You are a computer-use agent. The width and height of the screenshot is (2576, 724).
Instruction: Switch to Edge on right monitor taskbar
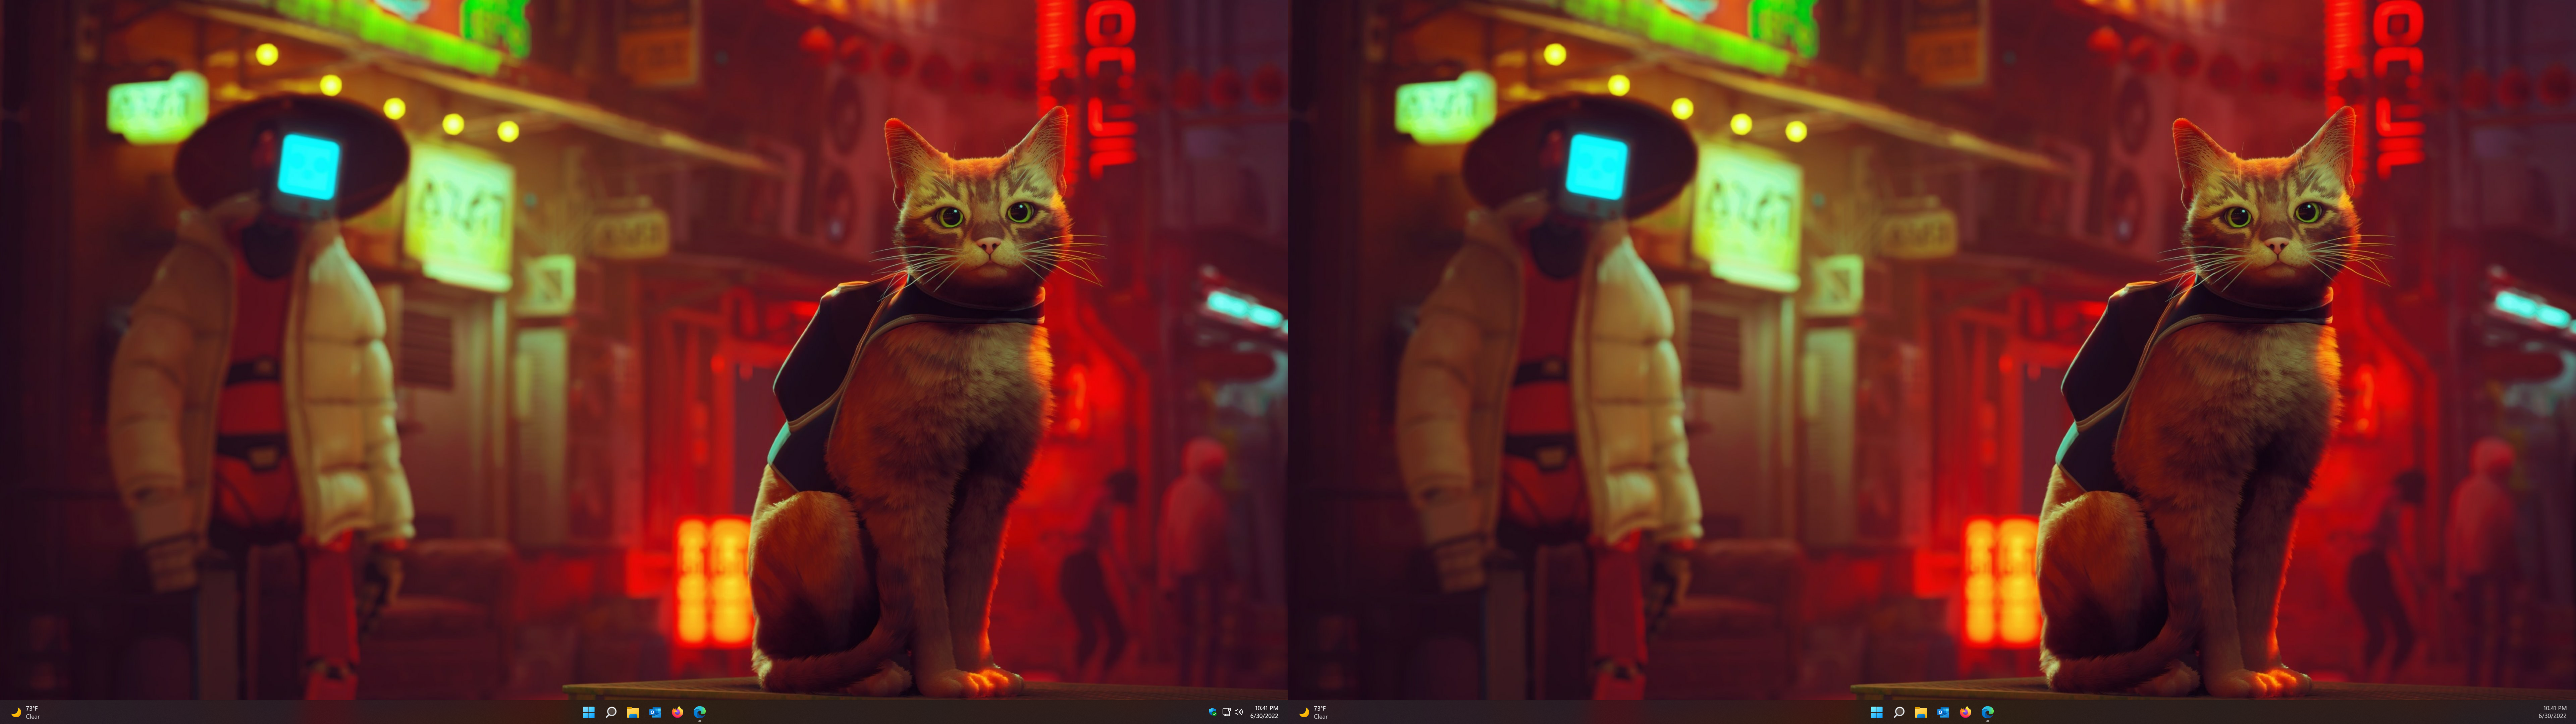pos(1988,712)
